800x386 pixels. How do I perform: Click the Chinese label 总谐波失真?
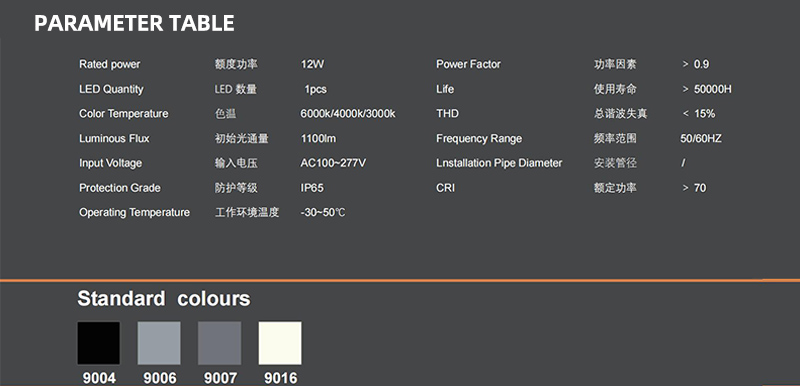point(620,114)
